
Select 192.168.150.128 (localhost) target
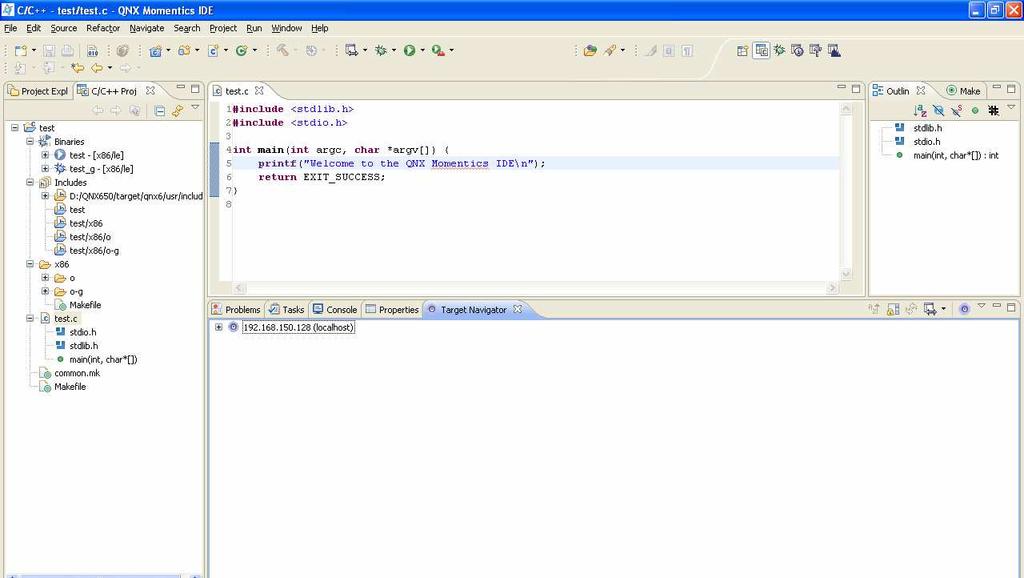click(298, 327)
